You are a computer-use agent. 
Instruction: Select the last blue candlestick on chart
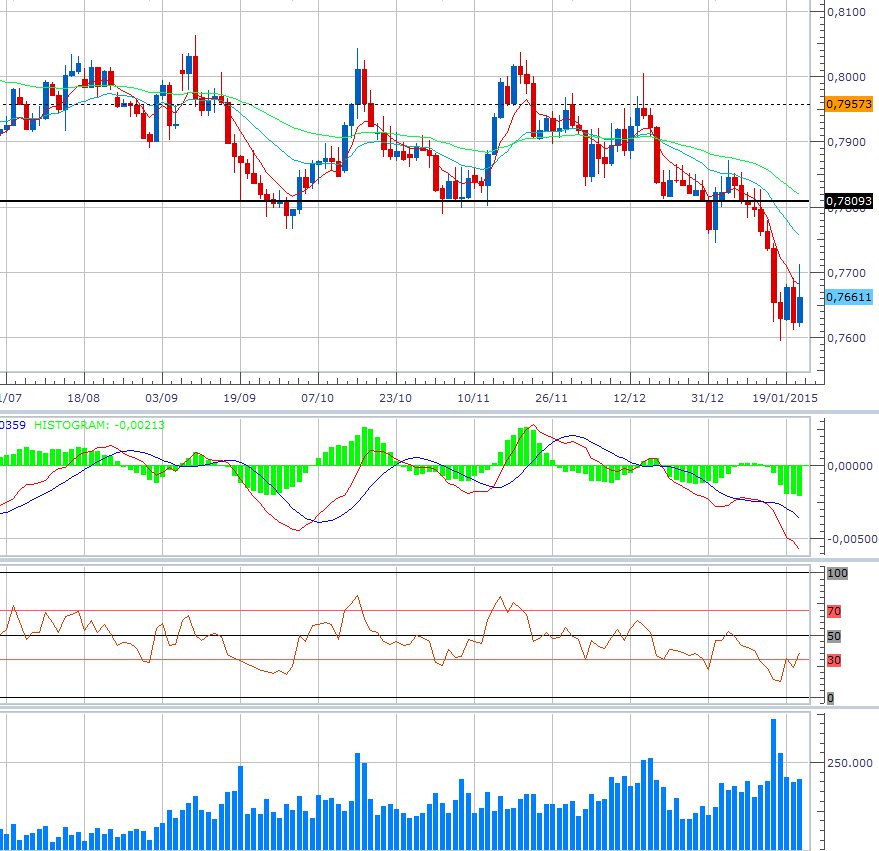[799, 301]
